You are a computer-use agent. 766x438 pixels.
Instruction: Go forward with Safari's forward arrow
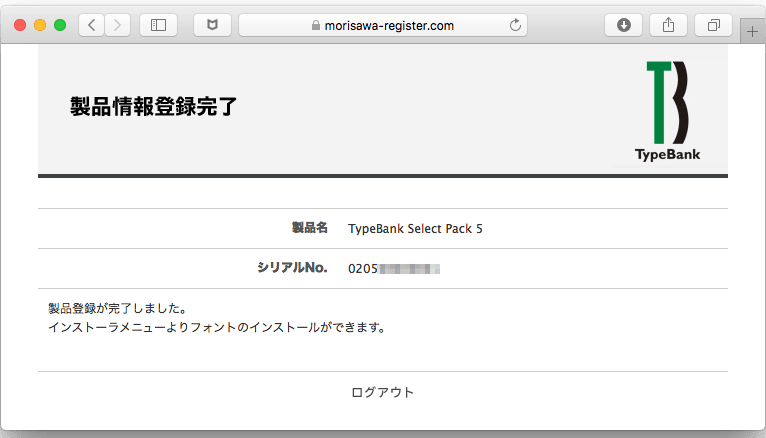(117, 25)
